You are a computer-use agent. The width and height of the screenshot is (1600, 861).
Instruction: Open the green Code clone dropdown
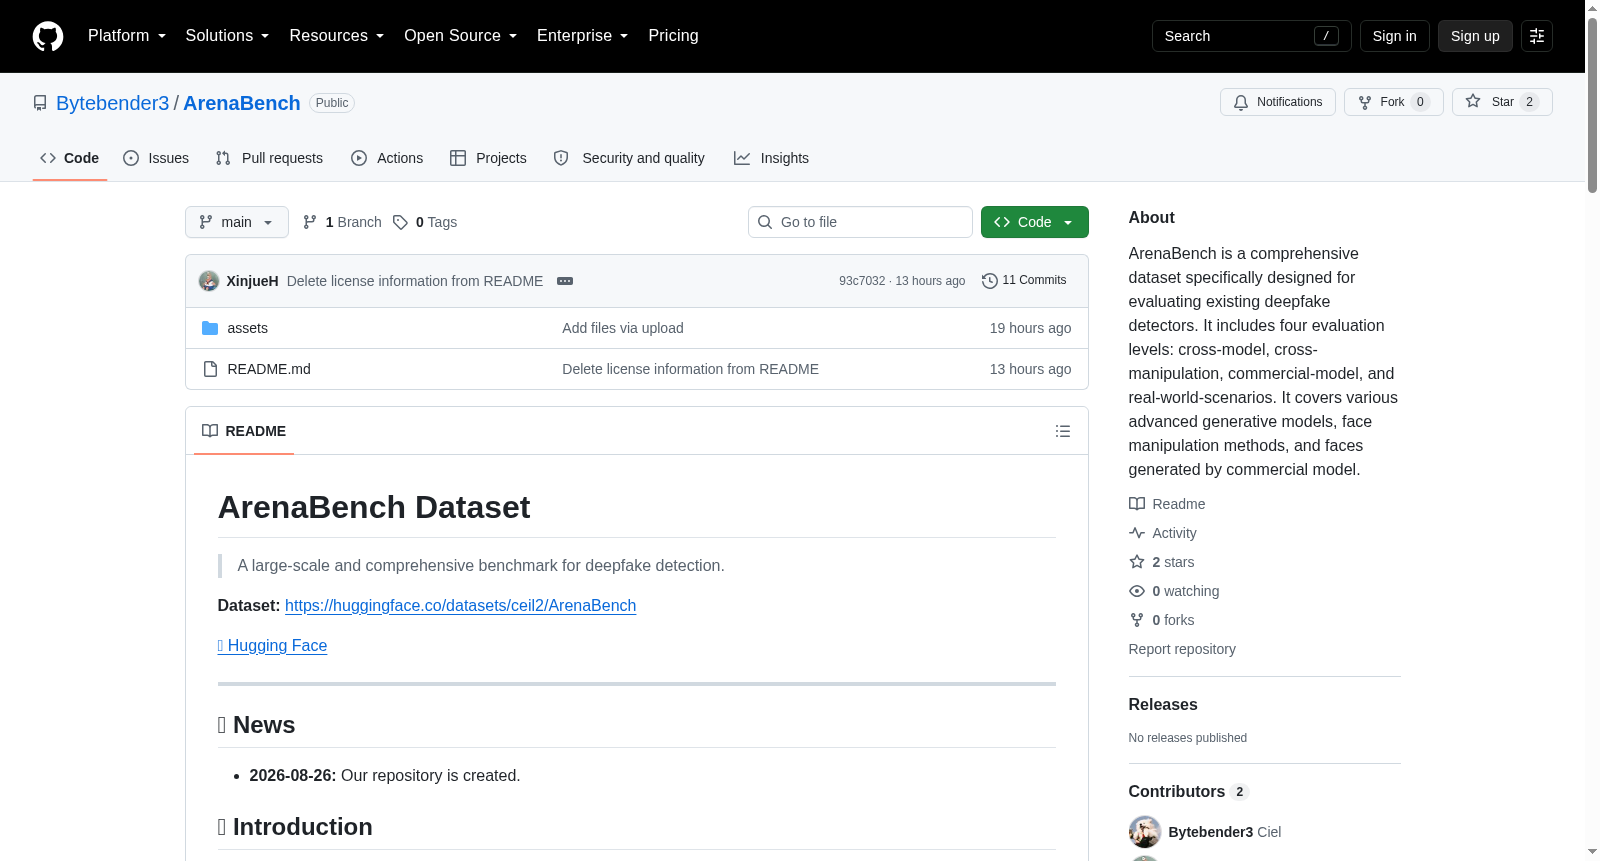[1035, 222]
